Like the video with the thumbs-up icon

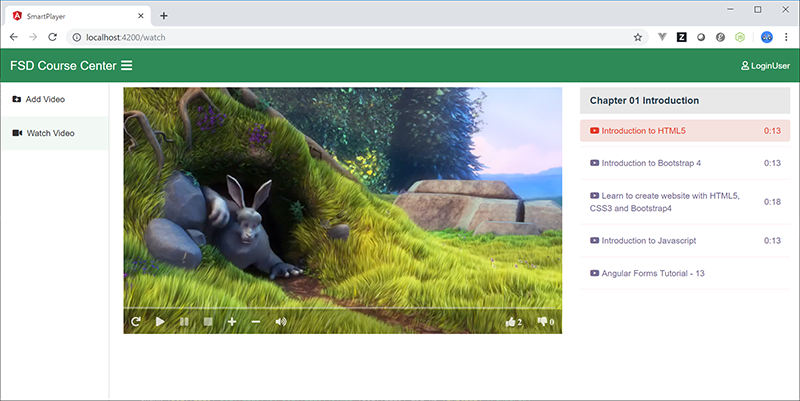(x=513, y=321)
